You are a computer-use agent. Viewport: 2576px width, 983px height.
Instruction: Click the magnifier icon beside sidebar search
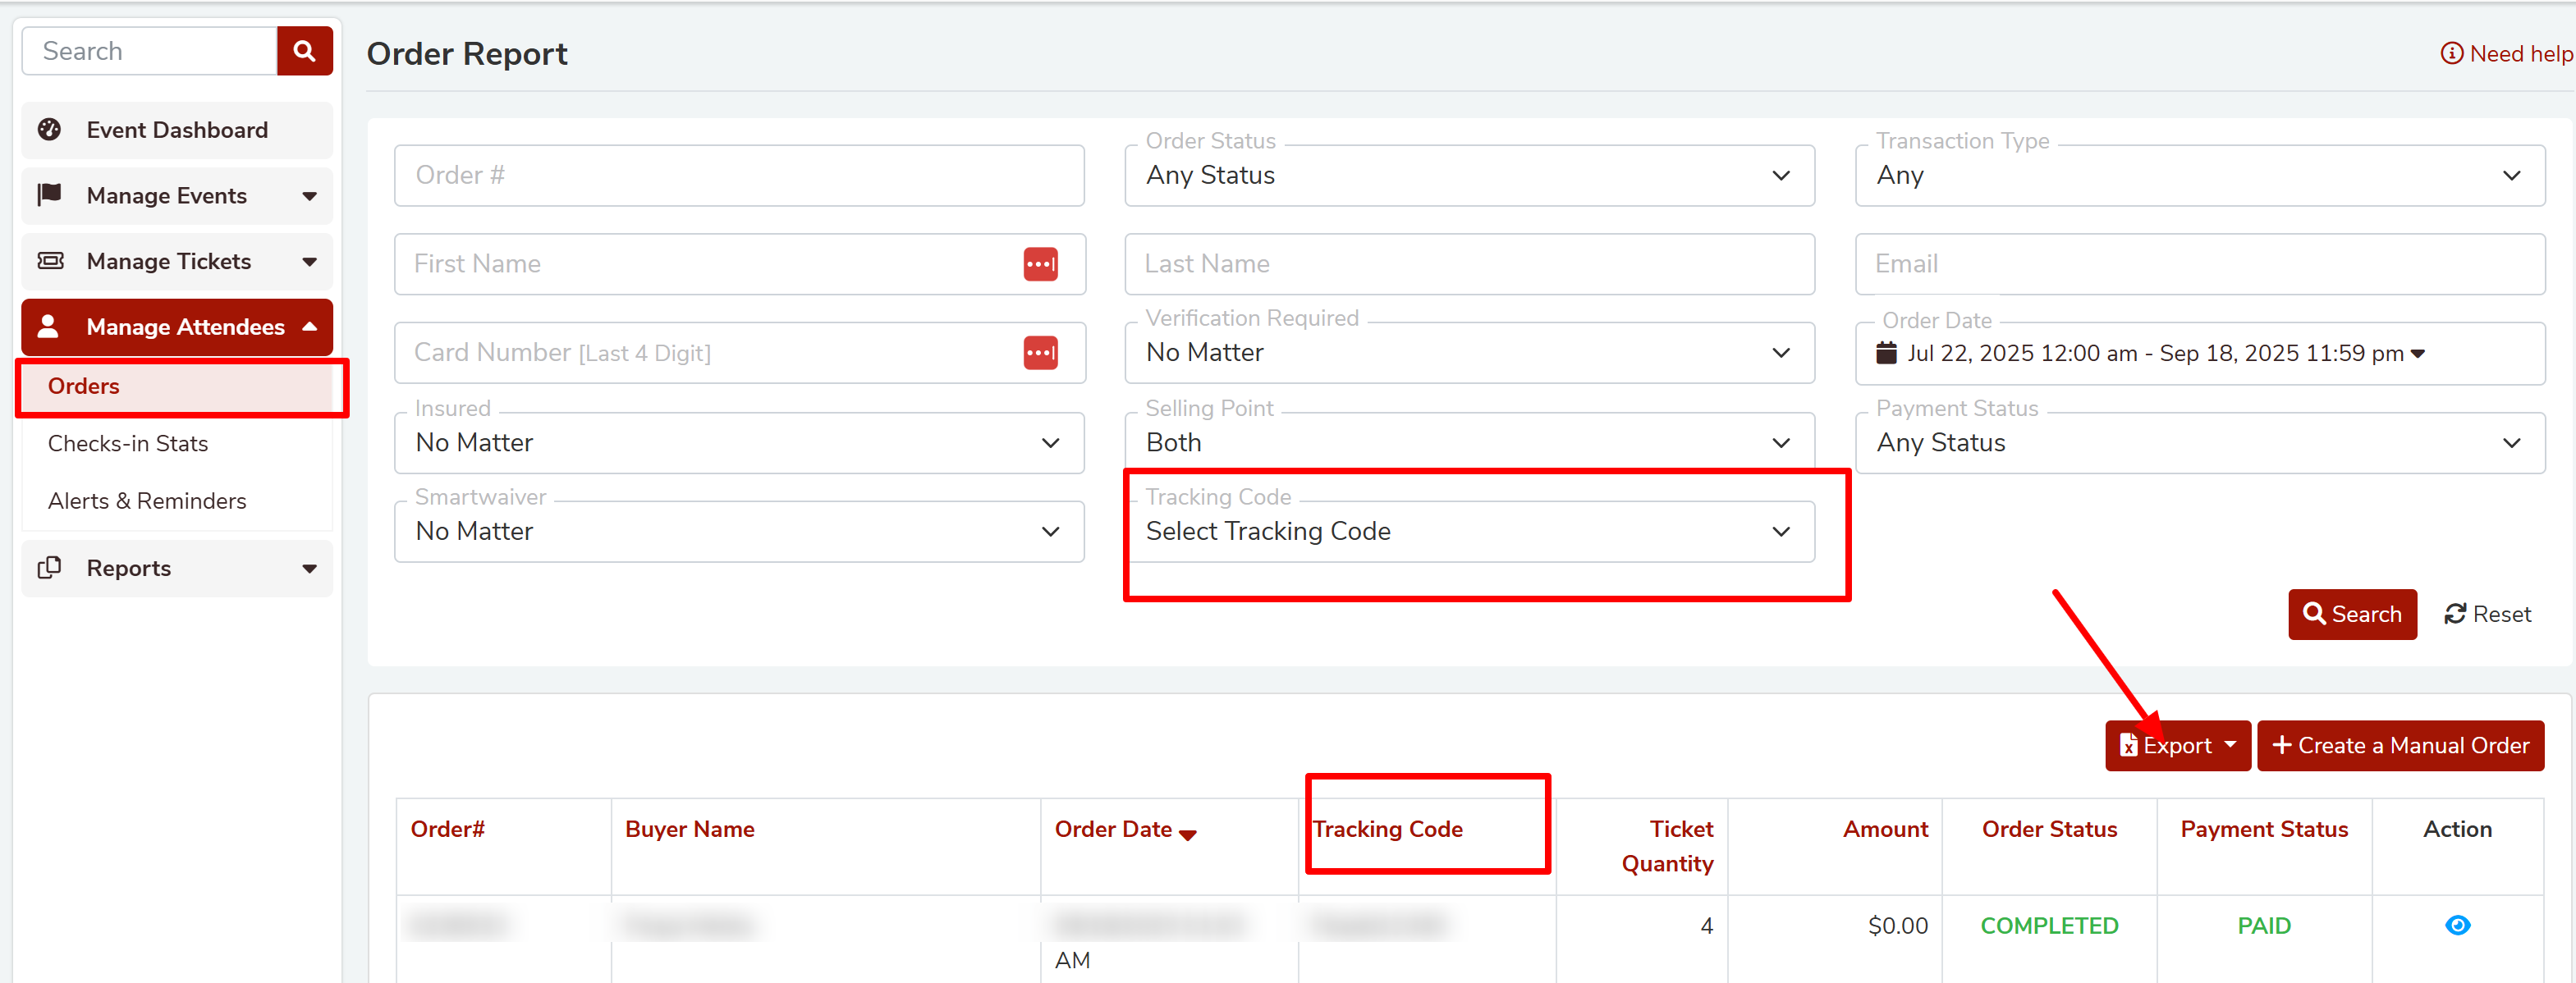(304, 51)
